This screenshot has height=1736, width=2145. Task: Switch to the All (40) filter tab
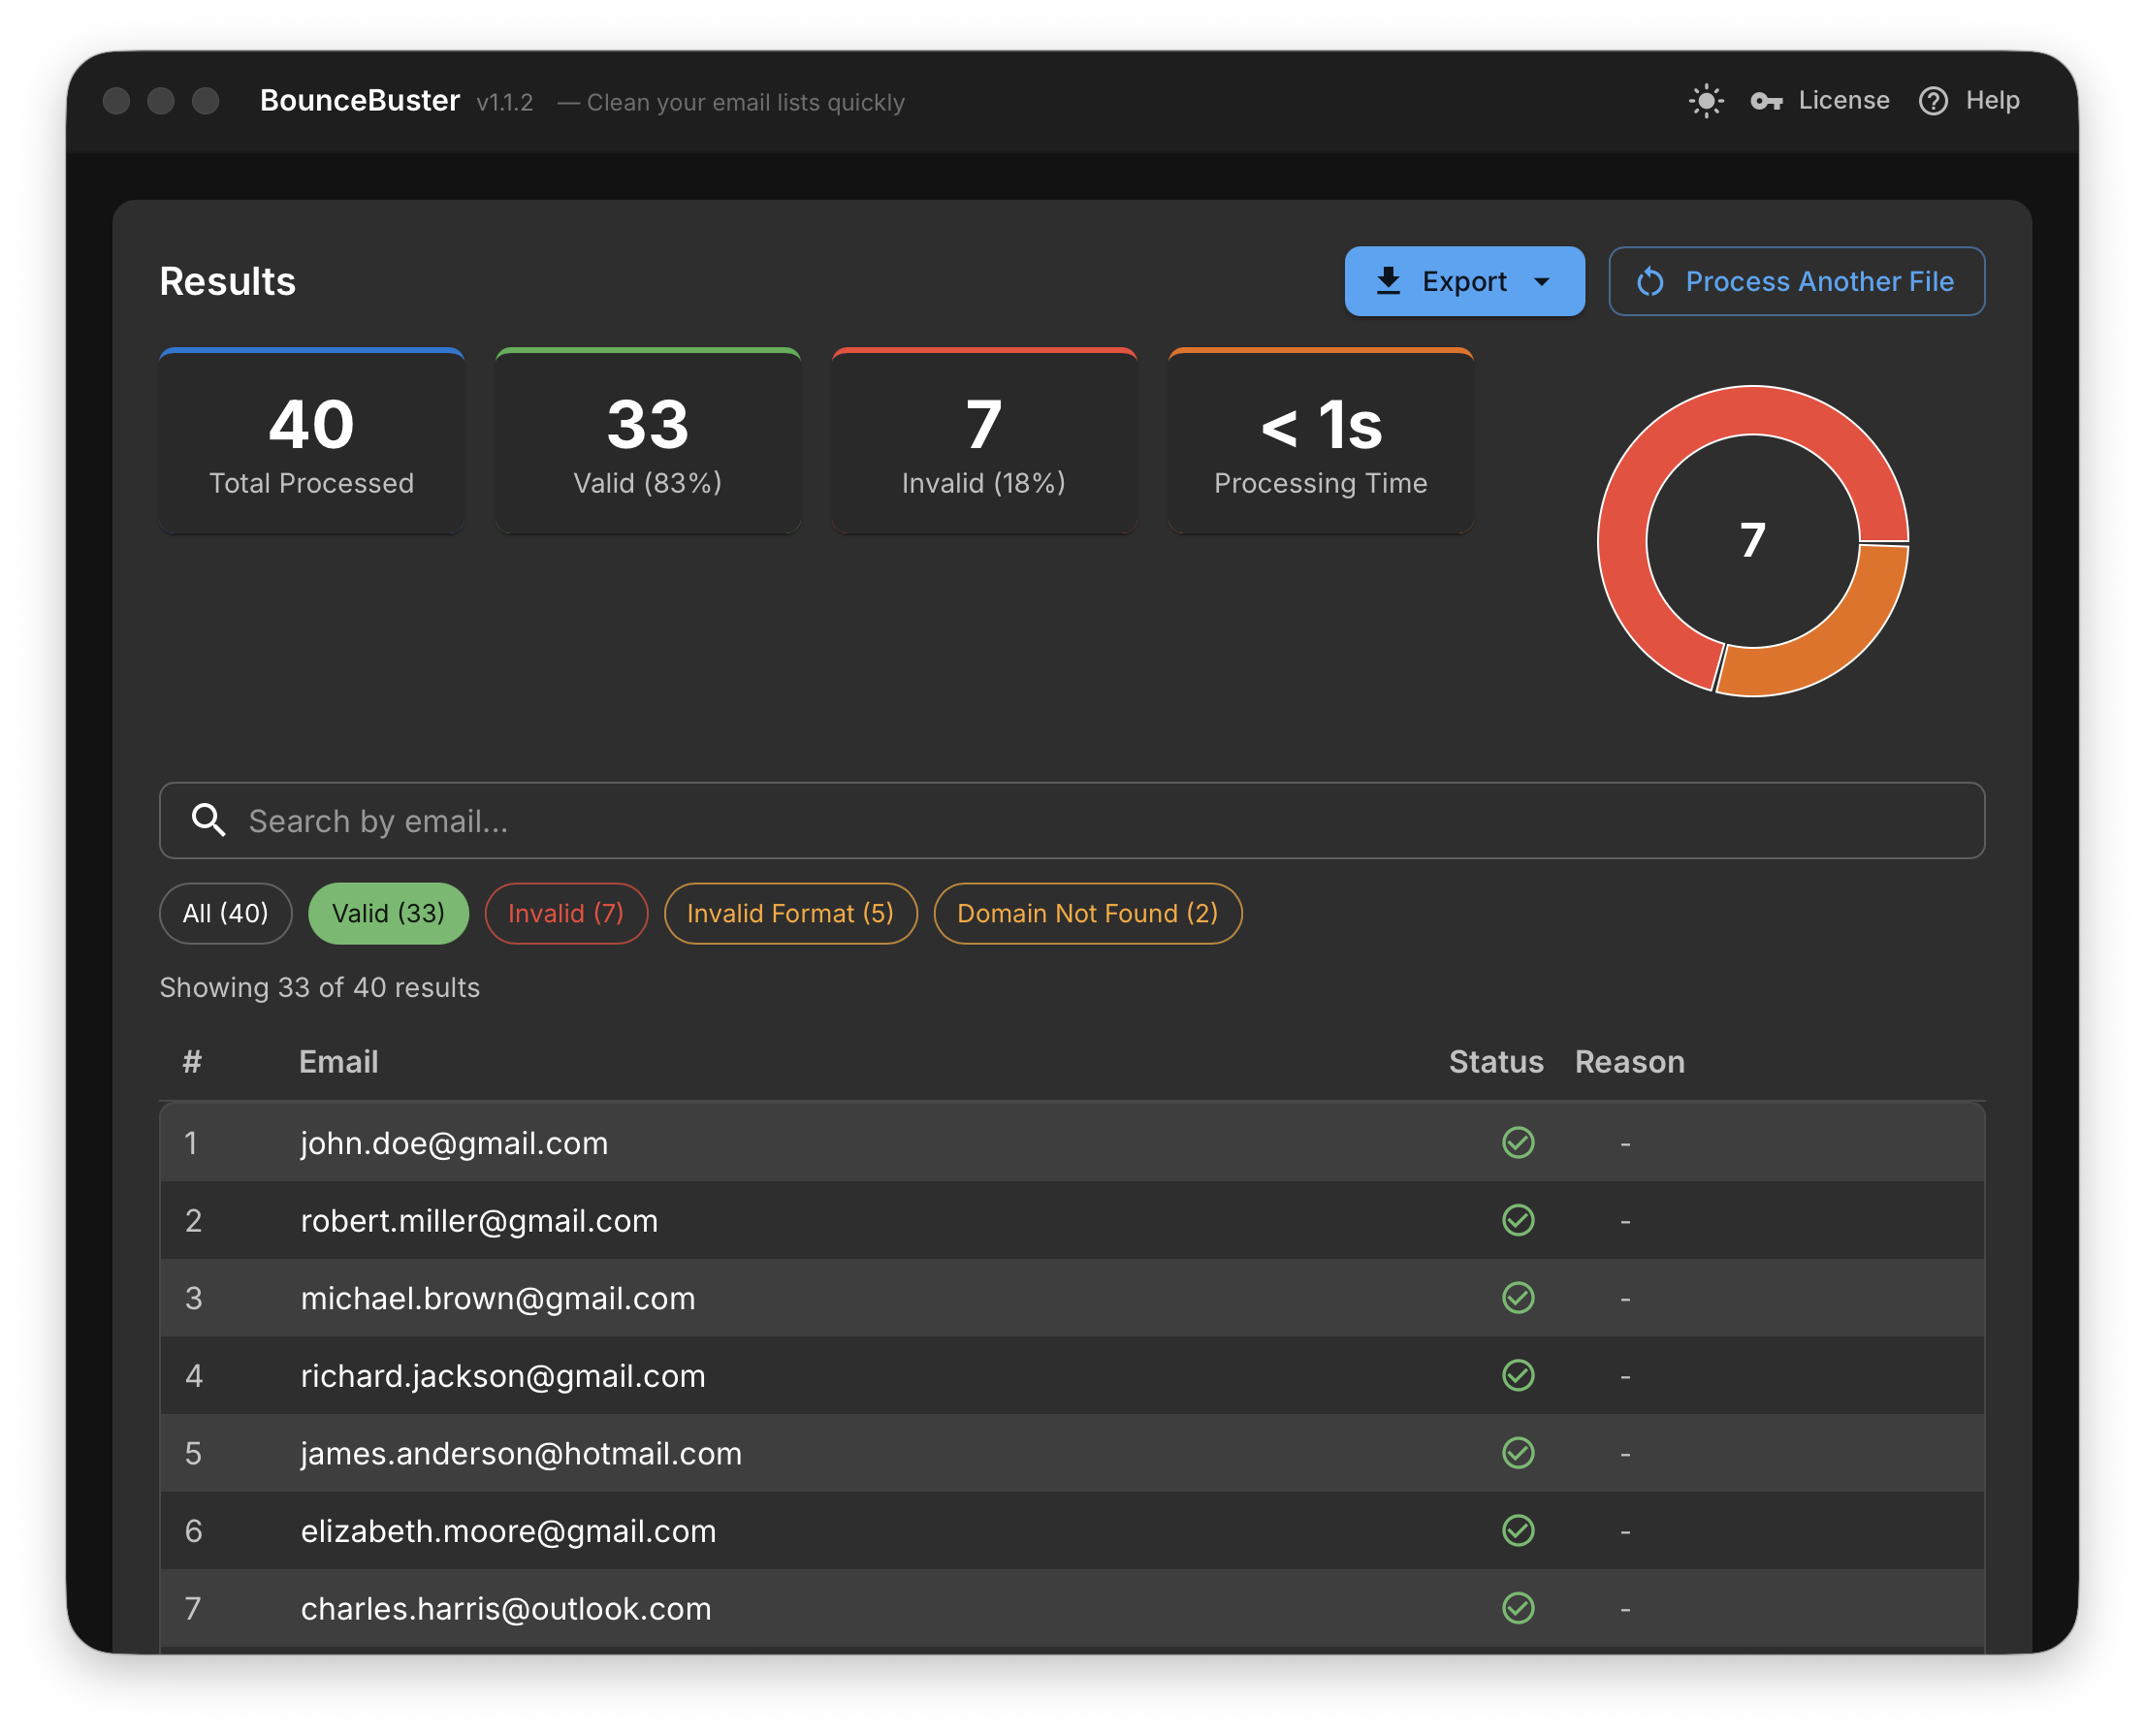225,913
